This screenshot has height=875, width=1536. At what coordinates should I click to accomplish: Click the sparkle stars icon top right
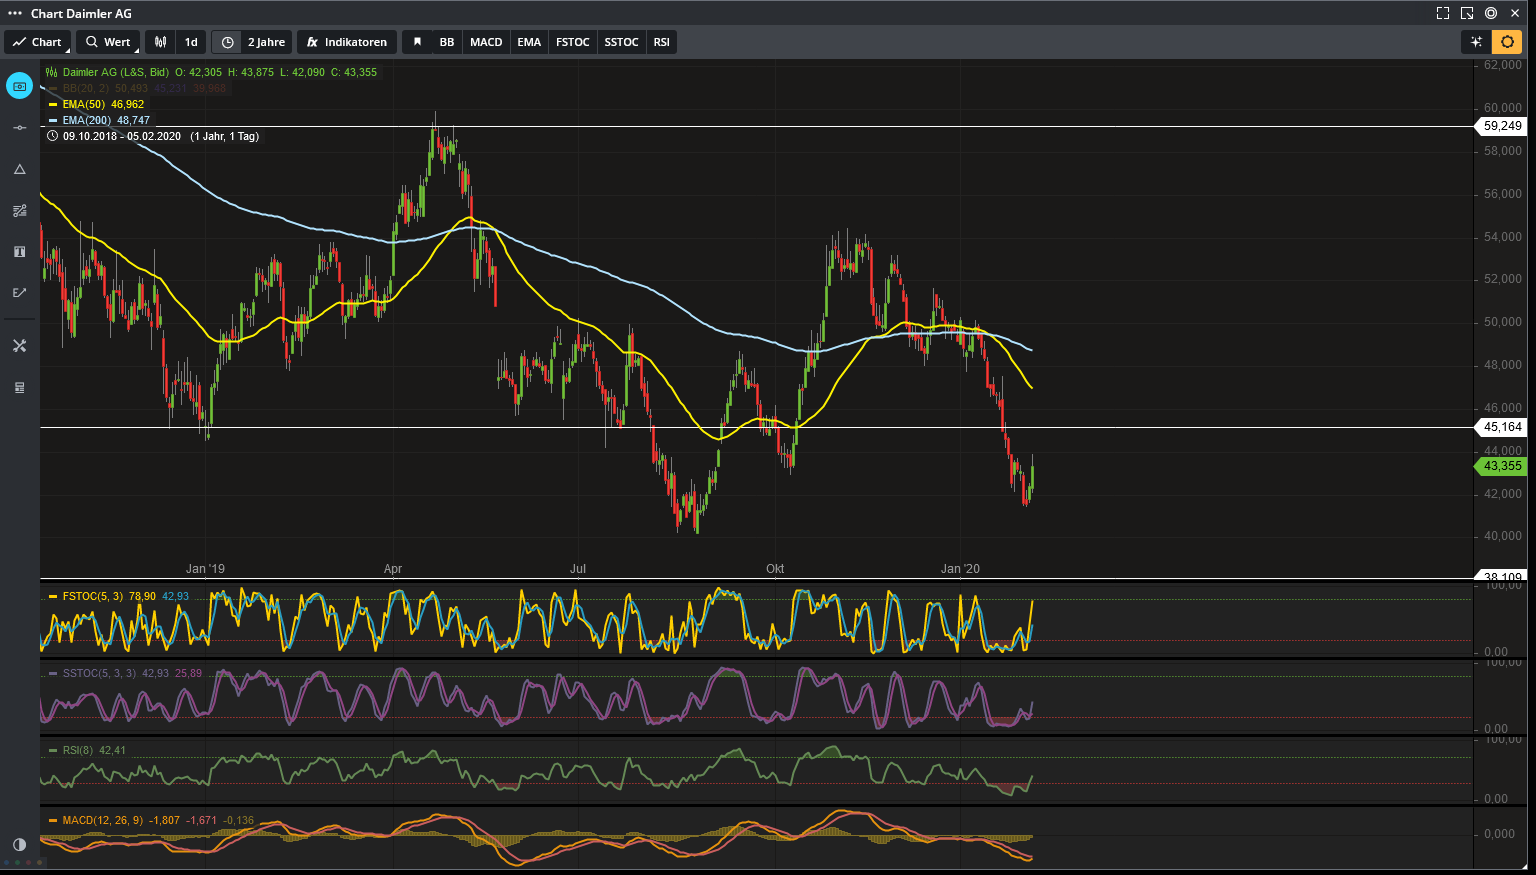[1476, 42]
